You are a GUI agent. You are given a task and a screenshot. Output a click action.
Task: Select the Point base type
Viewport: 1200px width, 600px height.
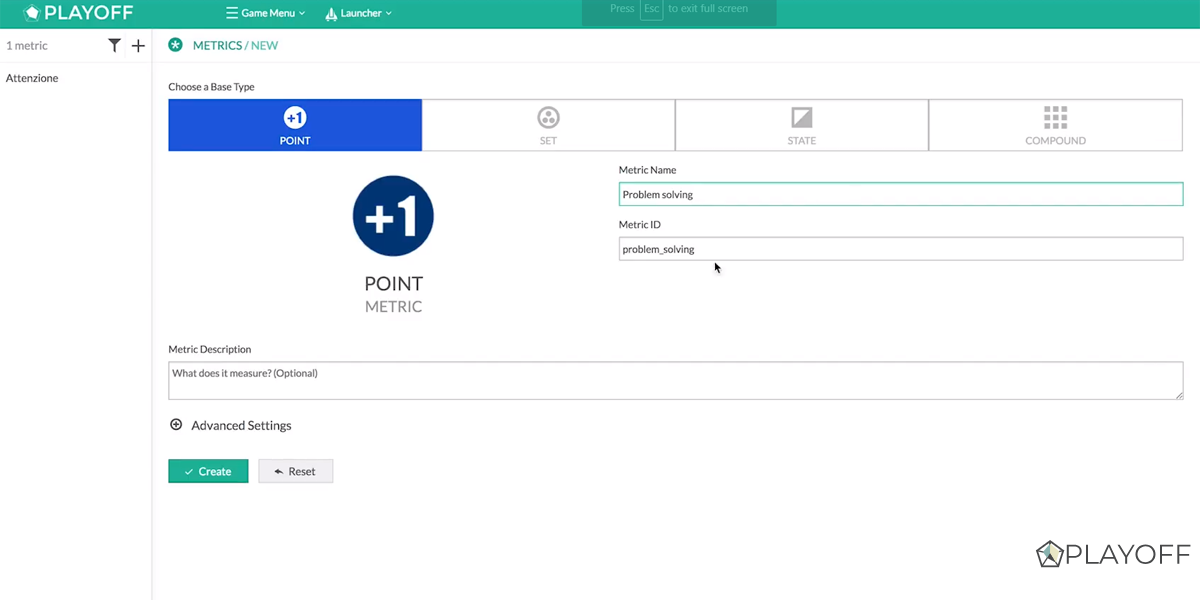[x=295, y=125]
